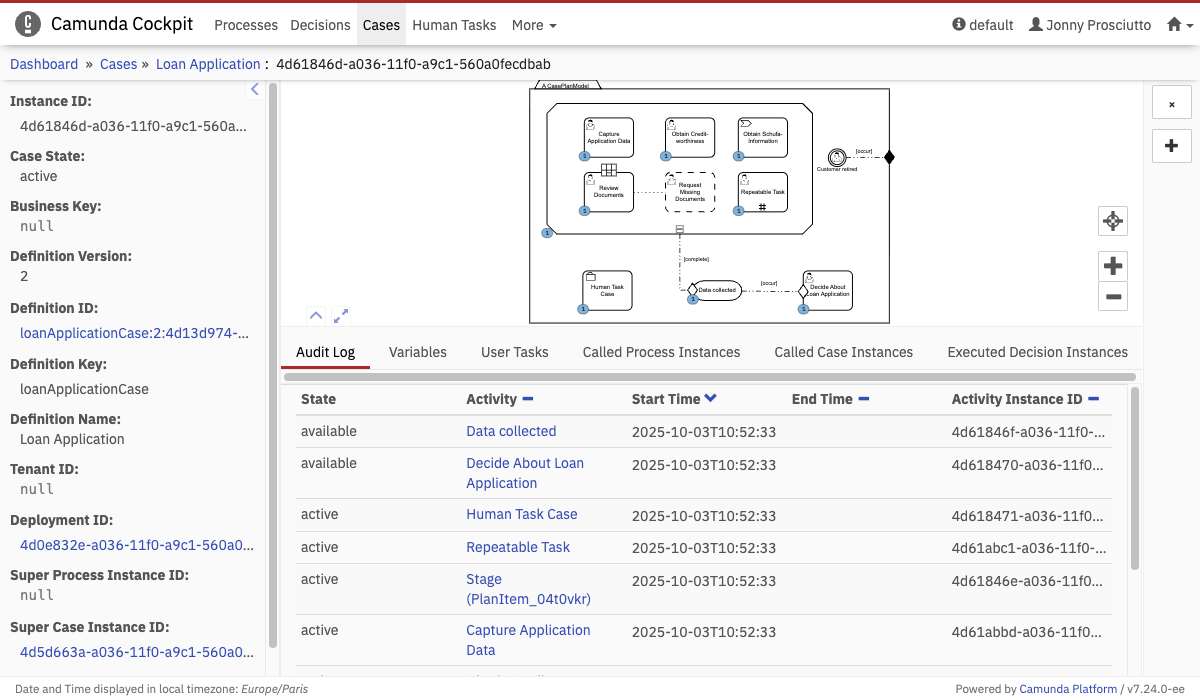Switch to the Variables tab
This screenshot has width=1200, height=700.
click(417, 352)
